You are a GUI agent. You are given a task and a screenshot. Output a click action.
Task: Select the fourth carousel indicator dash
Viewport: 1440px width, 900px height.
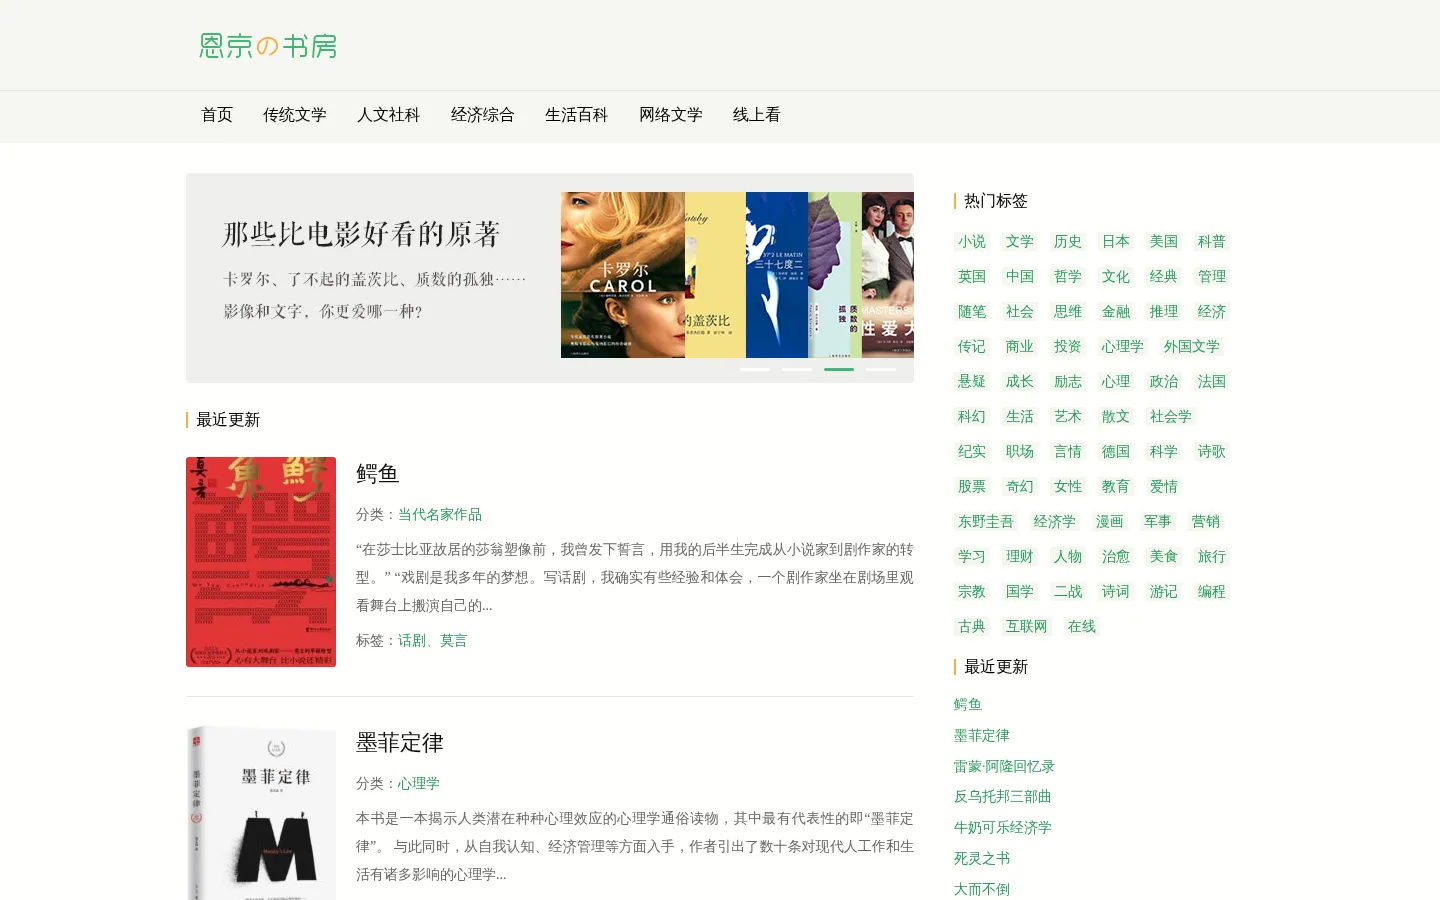tap(881, 369)
